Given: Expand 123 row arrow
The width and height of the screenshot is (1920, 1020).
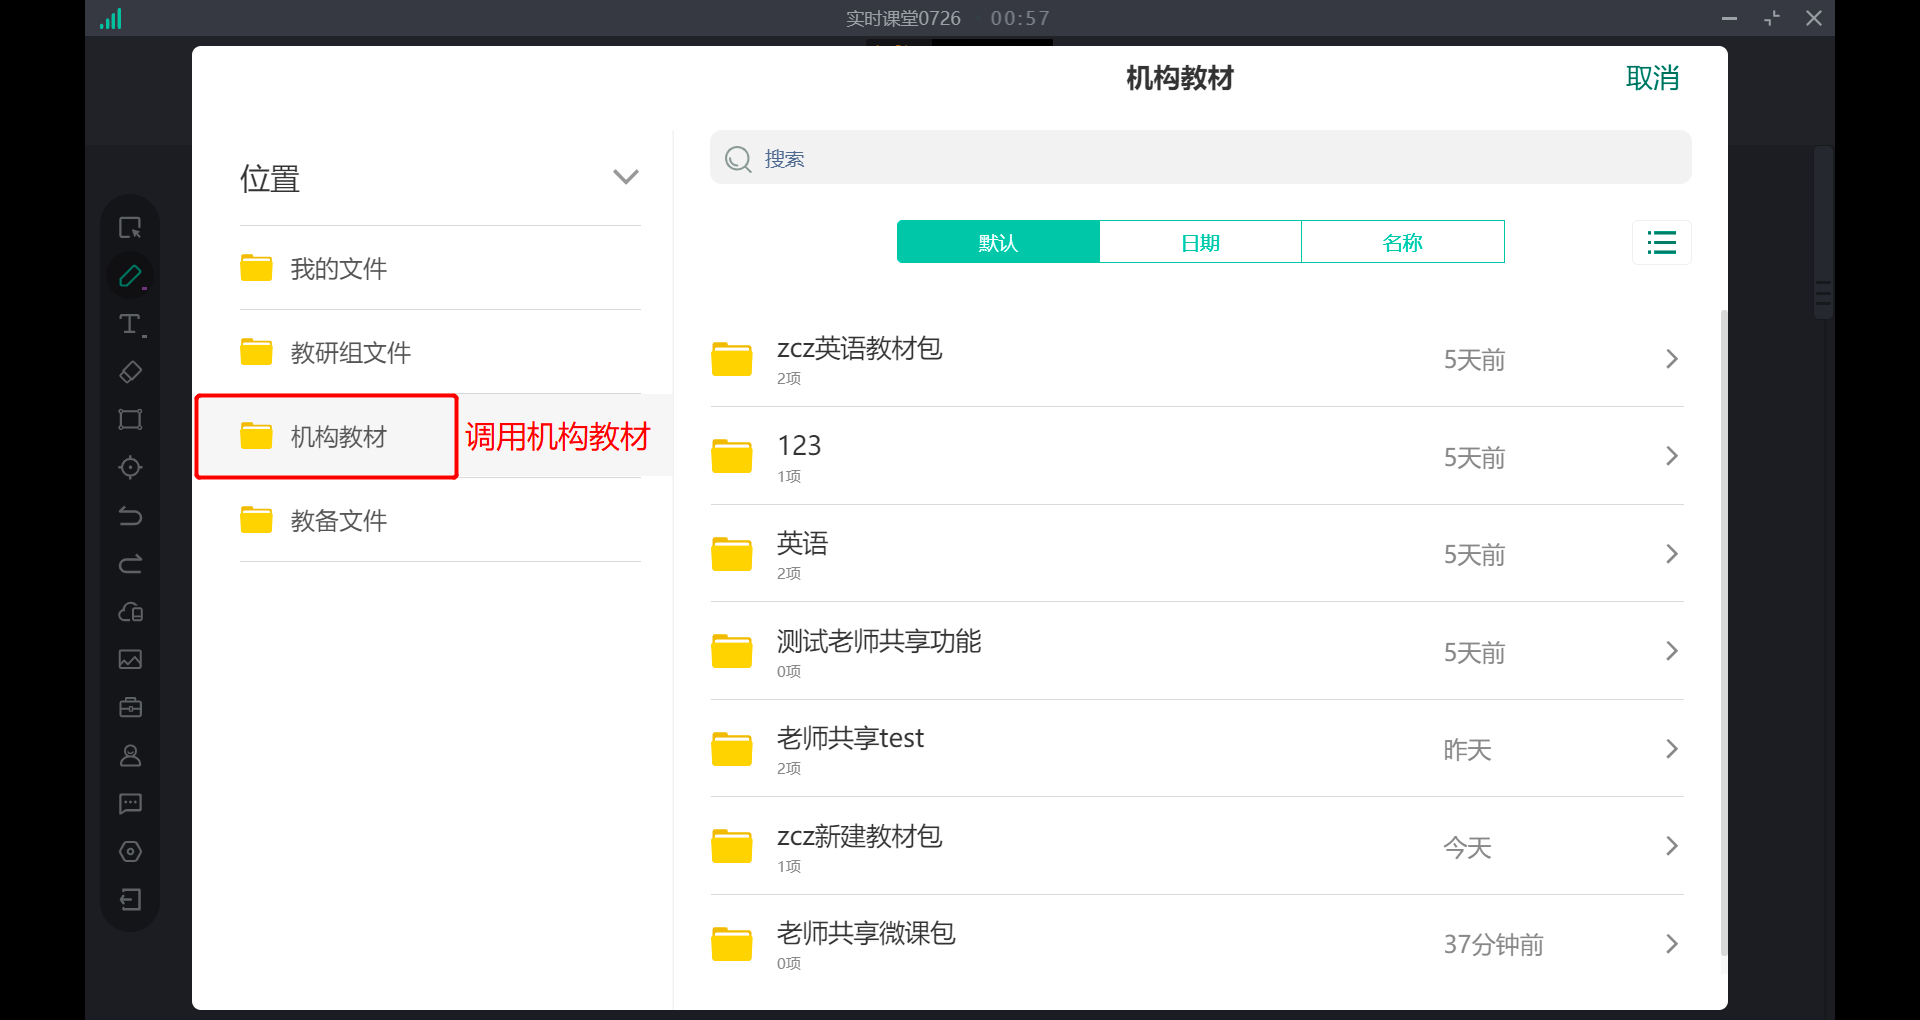Looking at the screenshot, I should click(1672, 456).
